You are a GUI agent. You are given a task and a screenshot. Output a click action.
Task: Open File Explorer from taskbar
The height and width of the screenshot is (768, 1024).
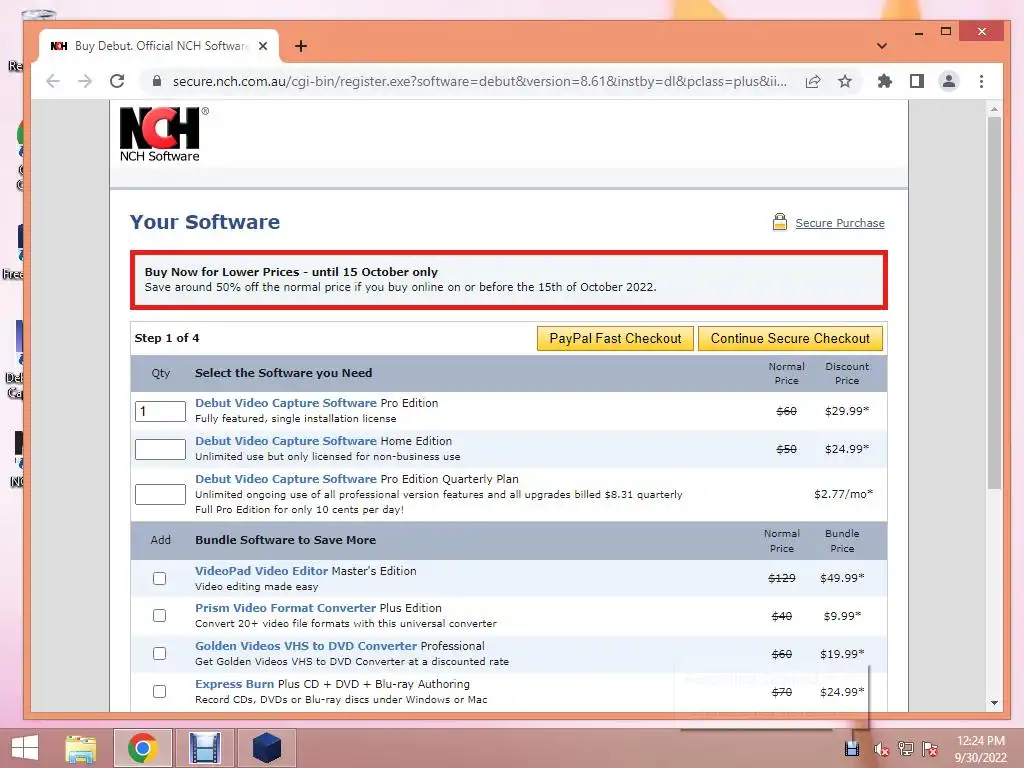pyautogui.click(x=81, y=748)
